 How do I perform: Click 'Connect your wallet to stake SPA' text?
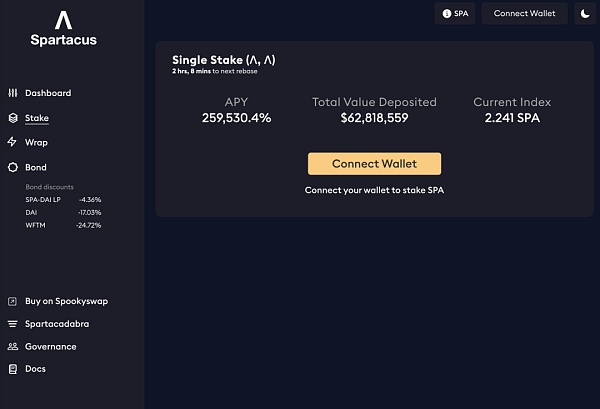[x=374, y=190]
